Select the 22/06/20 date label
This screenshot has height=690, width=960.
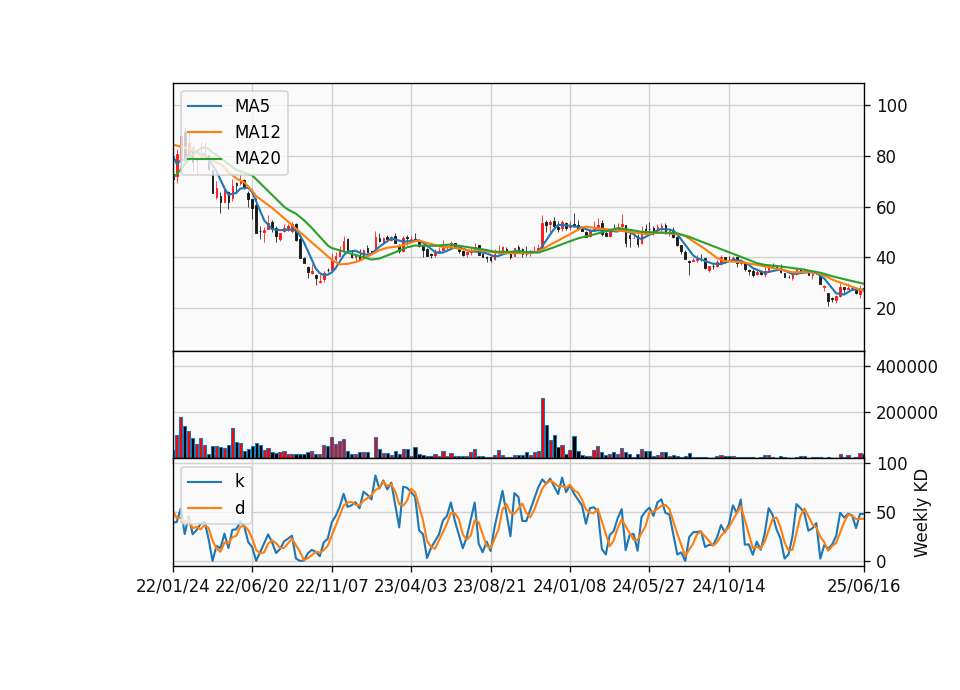[x=252, y=586]
